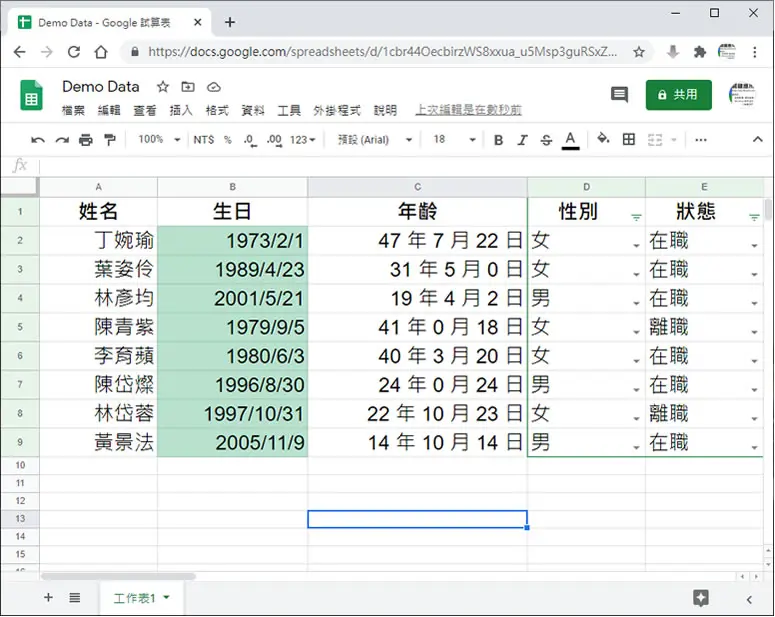Click the green 共用 share button
This screenshot has height=617, width=775.
pos(679,95)
